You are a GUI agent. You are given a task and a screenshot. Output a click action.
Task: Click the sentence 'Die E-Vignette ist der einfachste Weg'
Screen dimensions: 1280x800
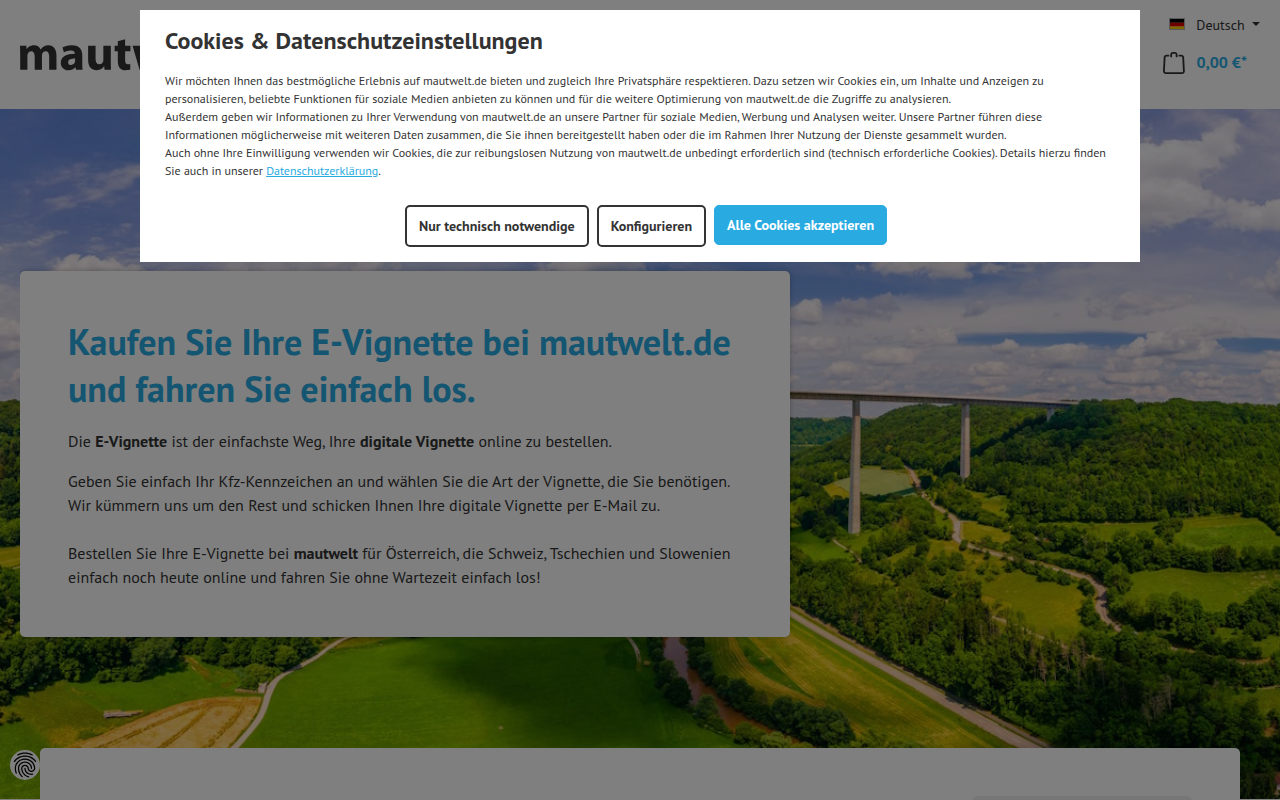[340, 441]
